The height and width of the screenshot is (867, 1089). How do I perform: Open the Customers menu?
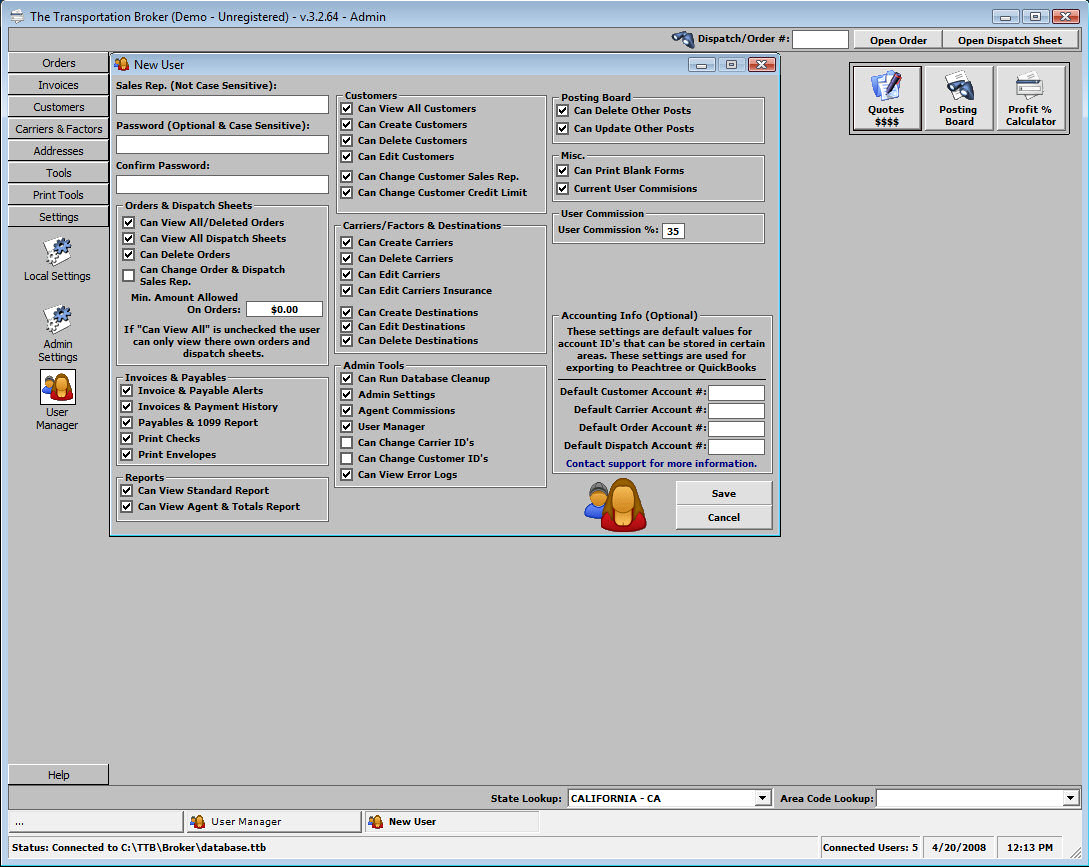coord(58,107)
